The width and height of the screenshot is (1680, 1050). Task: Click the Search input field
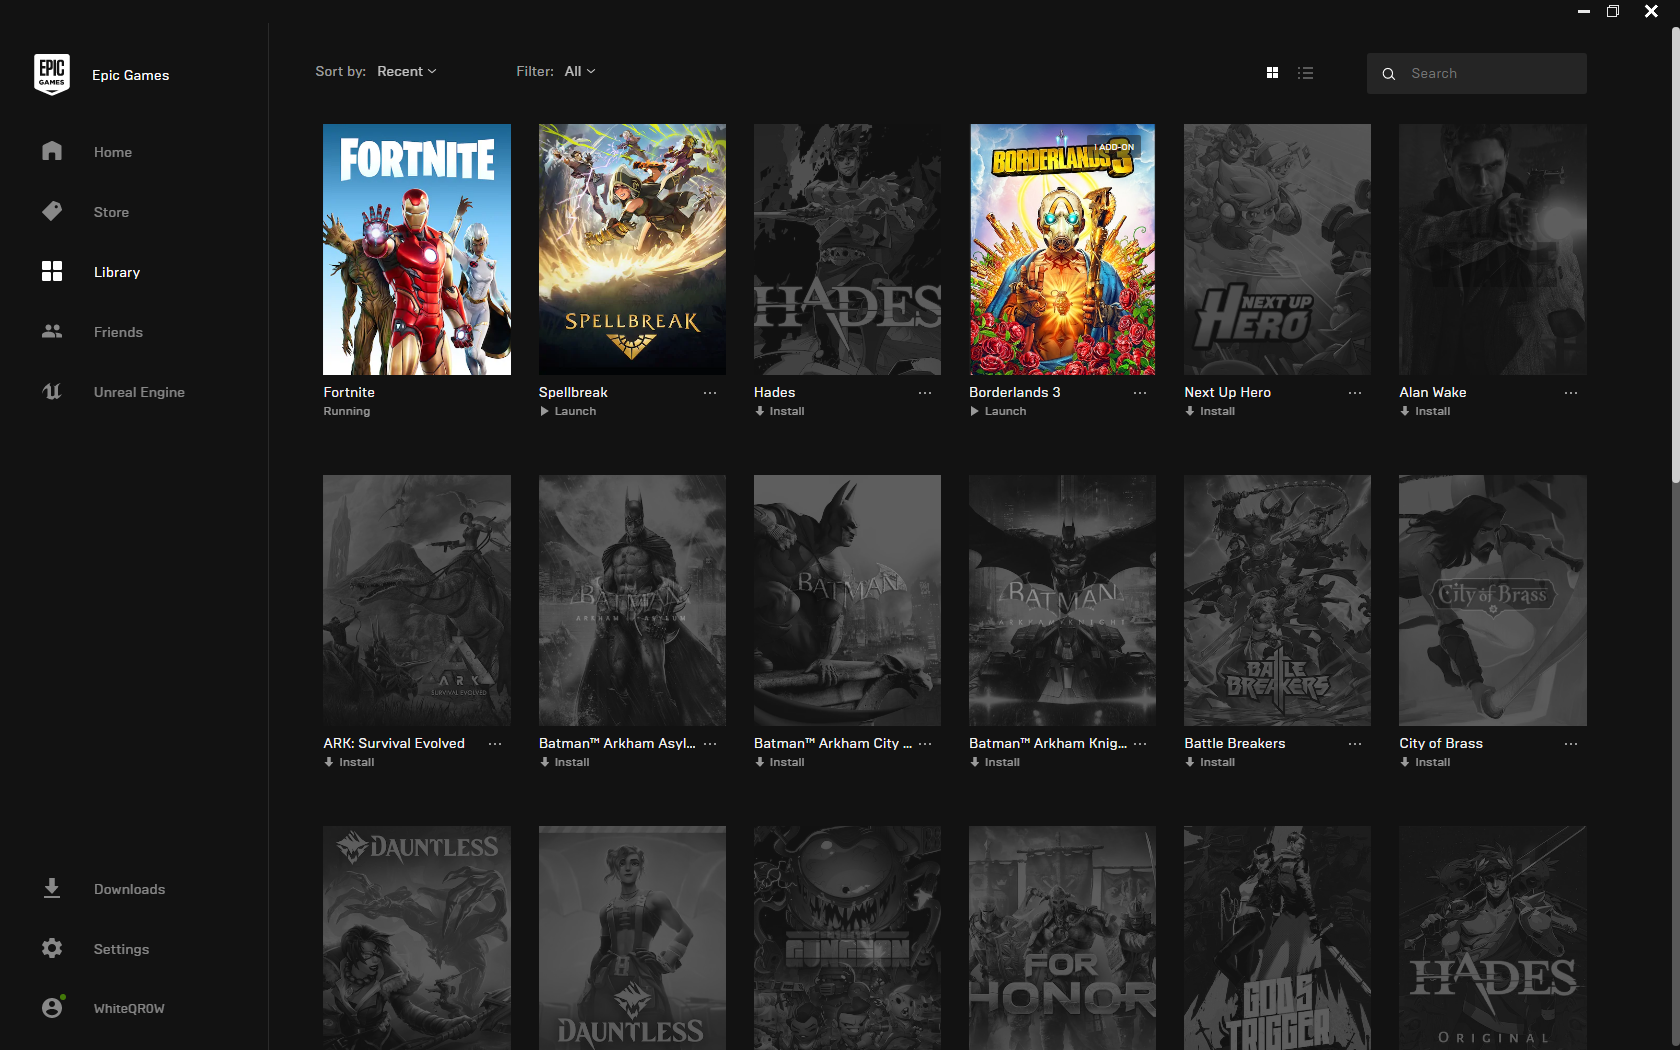[1476, 74]
